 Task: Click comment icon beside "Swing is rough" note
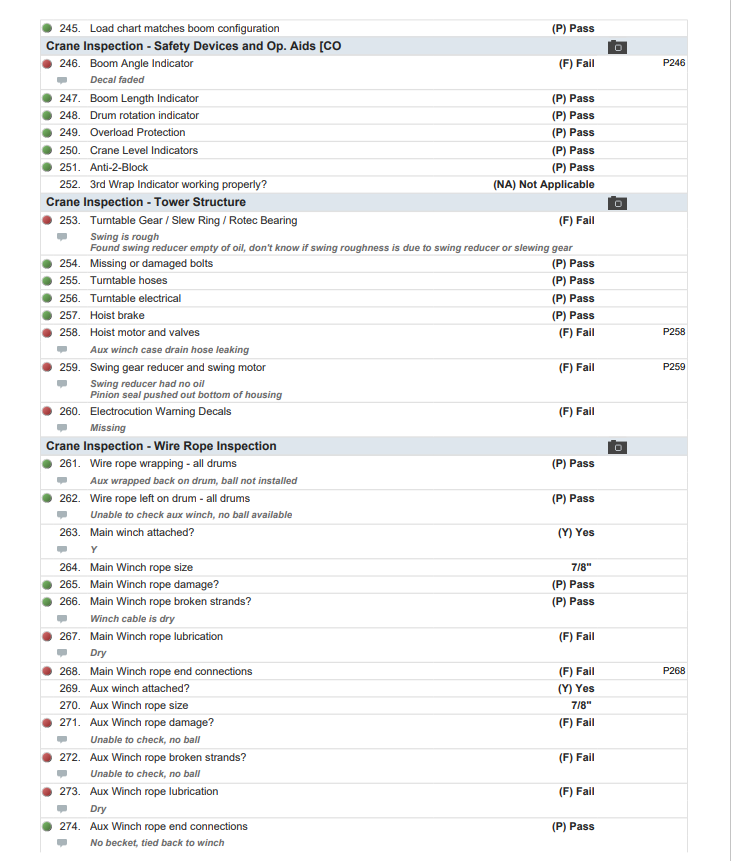(x=62, y=237)
